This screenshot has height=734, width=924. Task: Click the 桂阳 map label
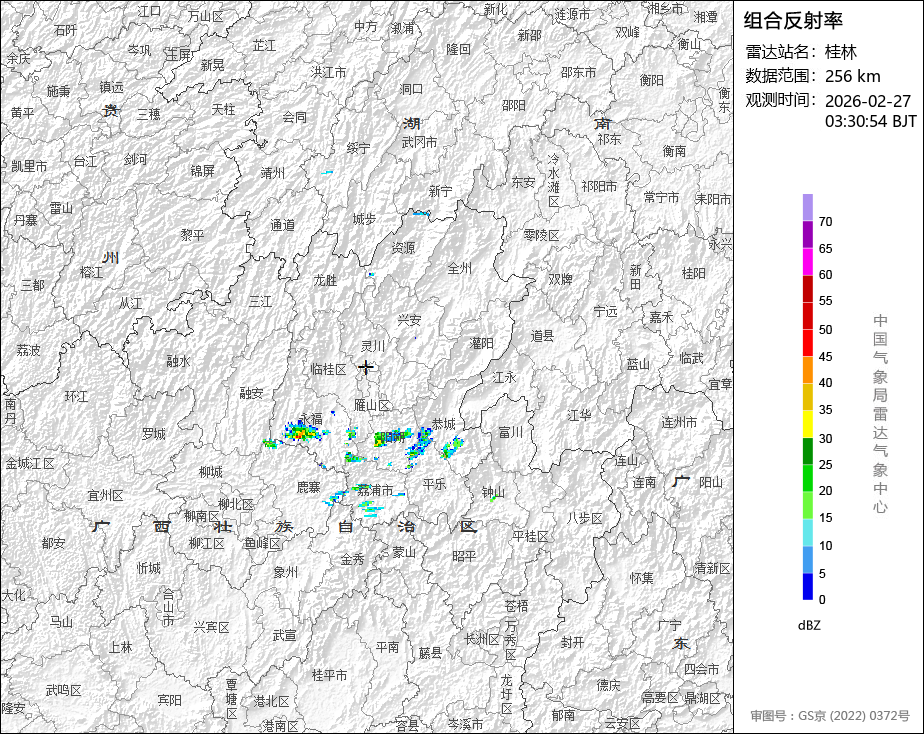[694, 273]
